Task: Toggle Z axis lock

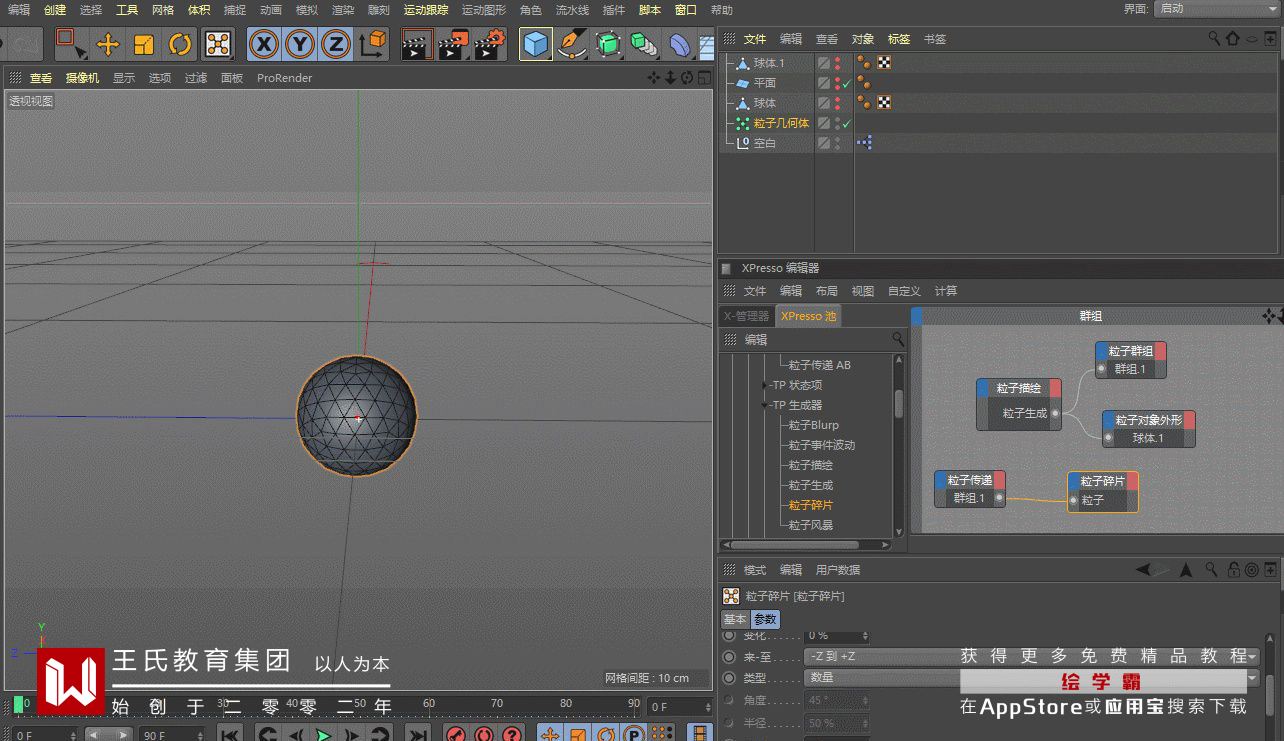Action: [x=336, y=44]
